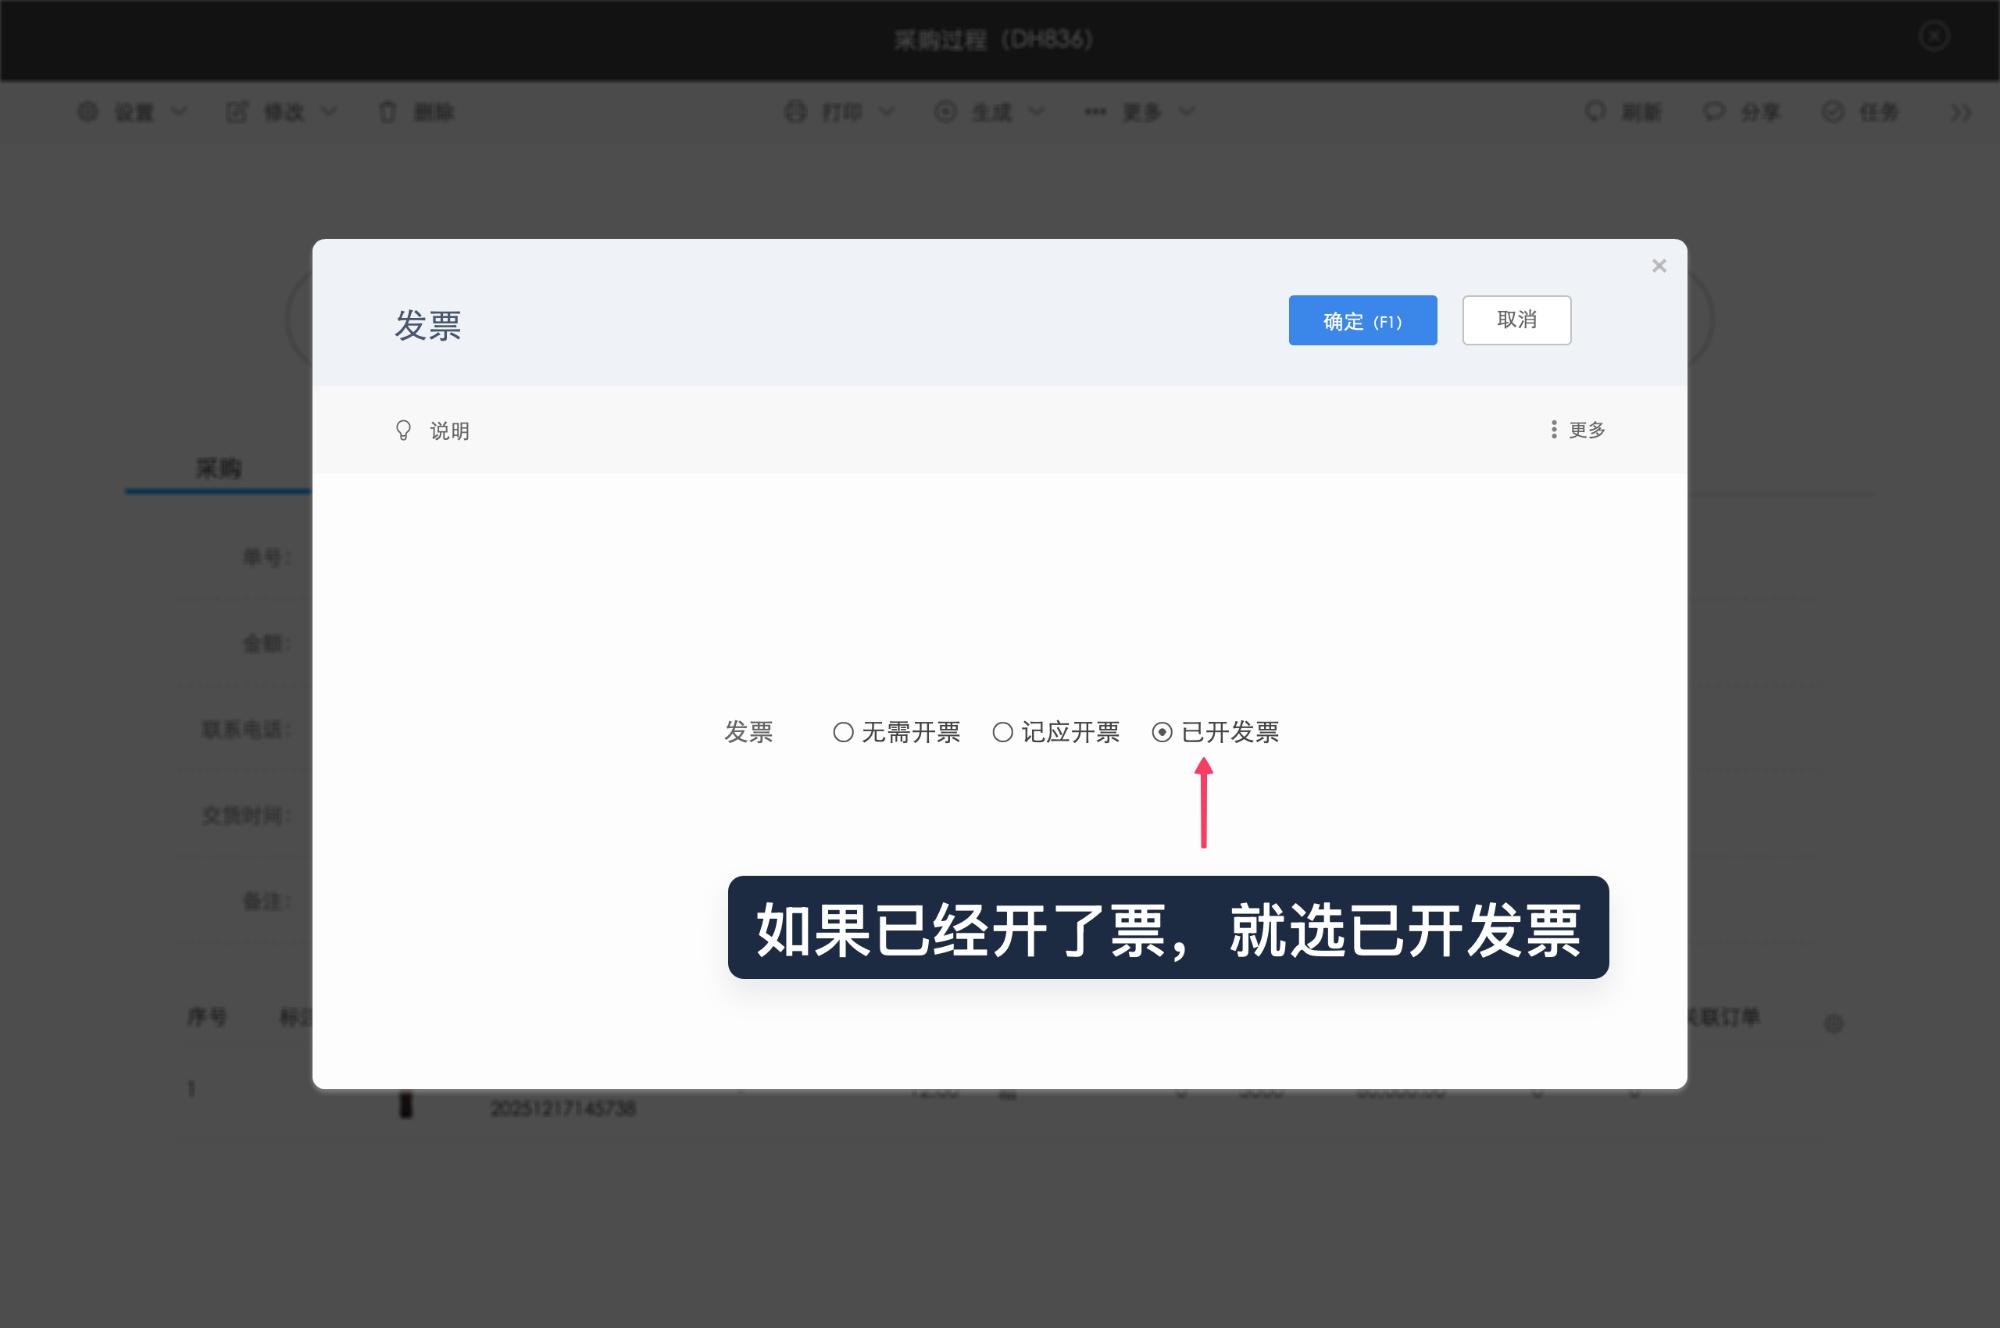Open the 更多 menu inside the dialog

[x=1578, y=430]
